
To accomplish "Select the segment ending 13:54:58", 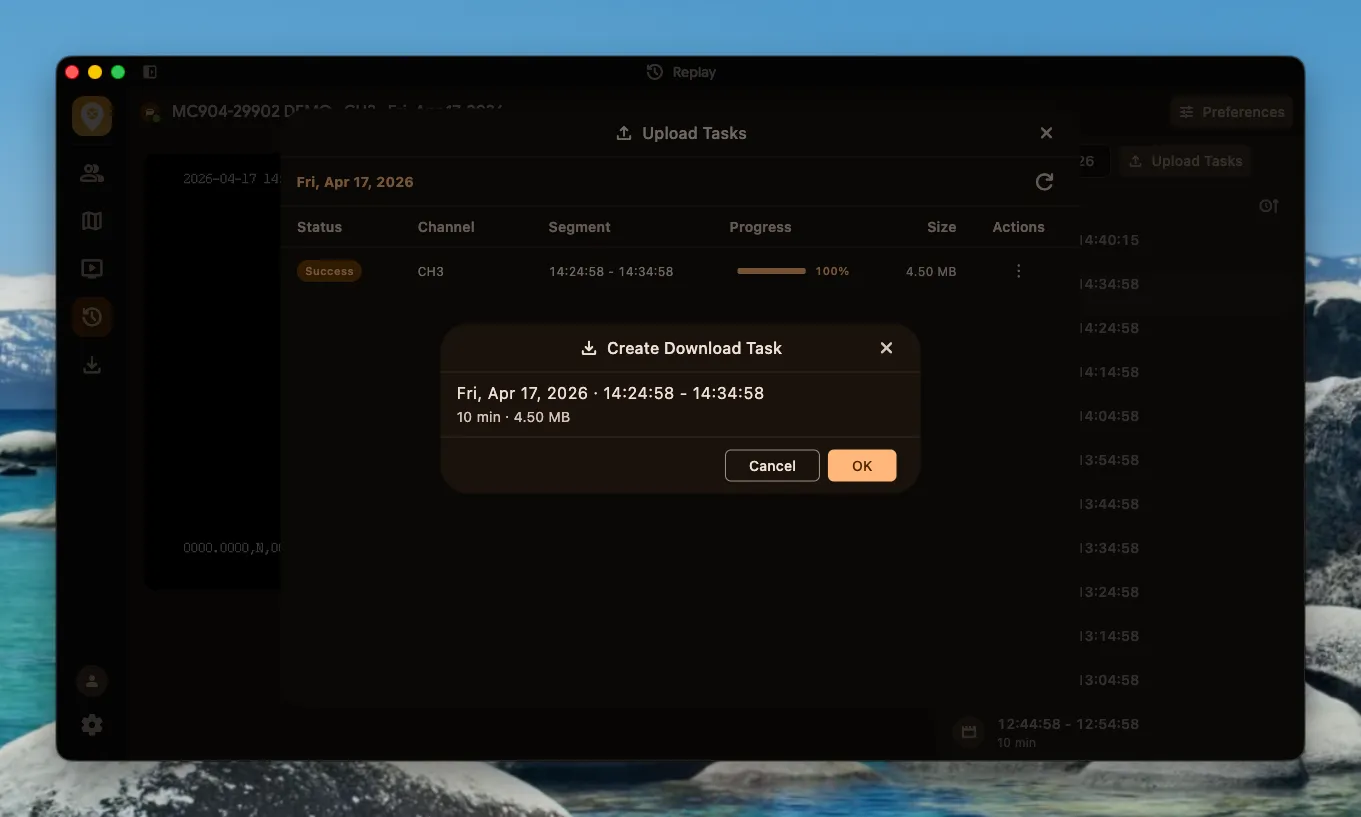I will [1109, 460].
